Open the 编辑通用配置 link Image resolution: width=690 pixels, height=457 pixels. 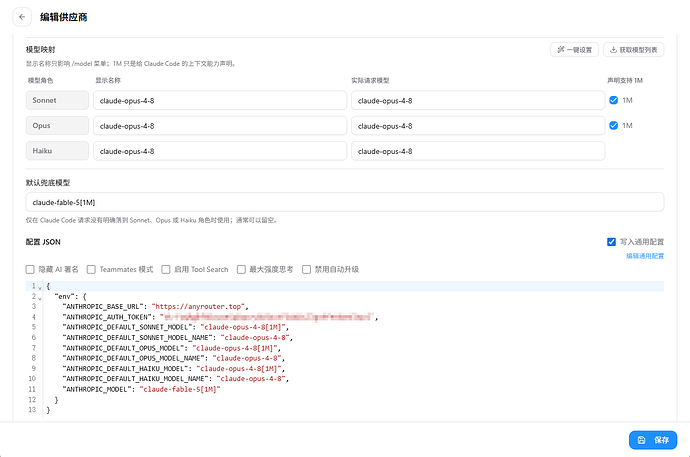[x=645, y=256]
